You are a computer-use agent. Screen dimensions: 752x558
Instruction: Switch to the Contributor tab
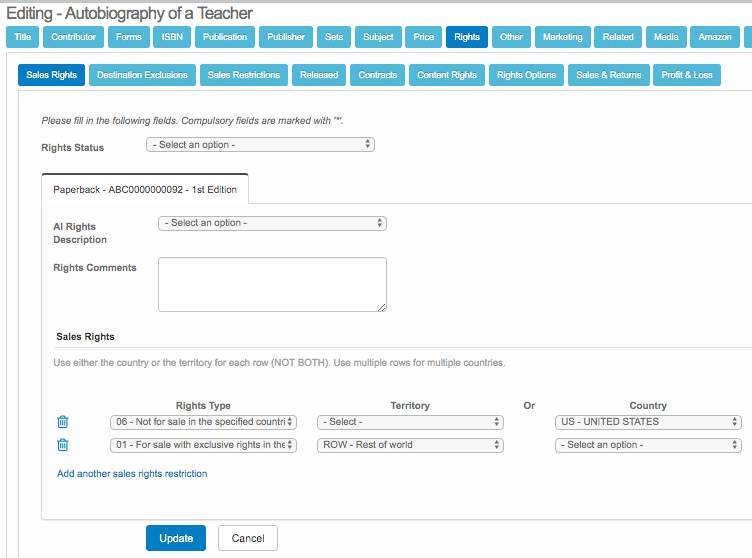point(73,37)
